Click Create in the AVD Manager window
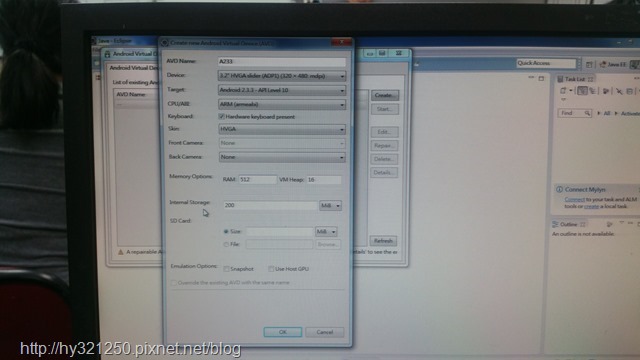This screenshot has height=360, width=640. pyautogui.click(x=384, y=95)
